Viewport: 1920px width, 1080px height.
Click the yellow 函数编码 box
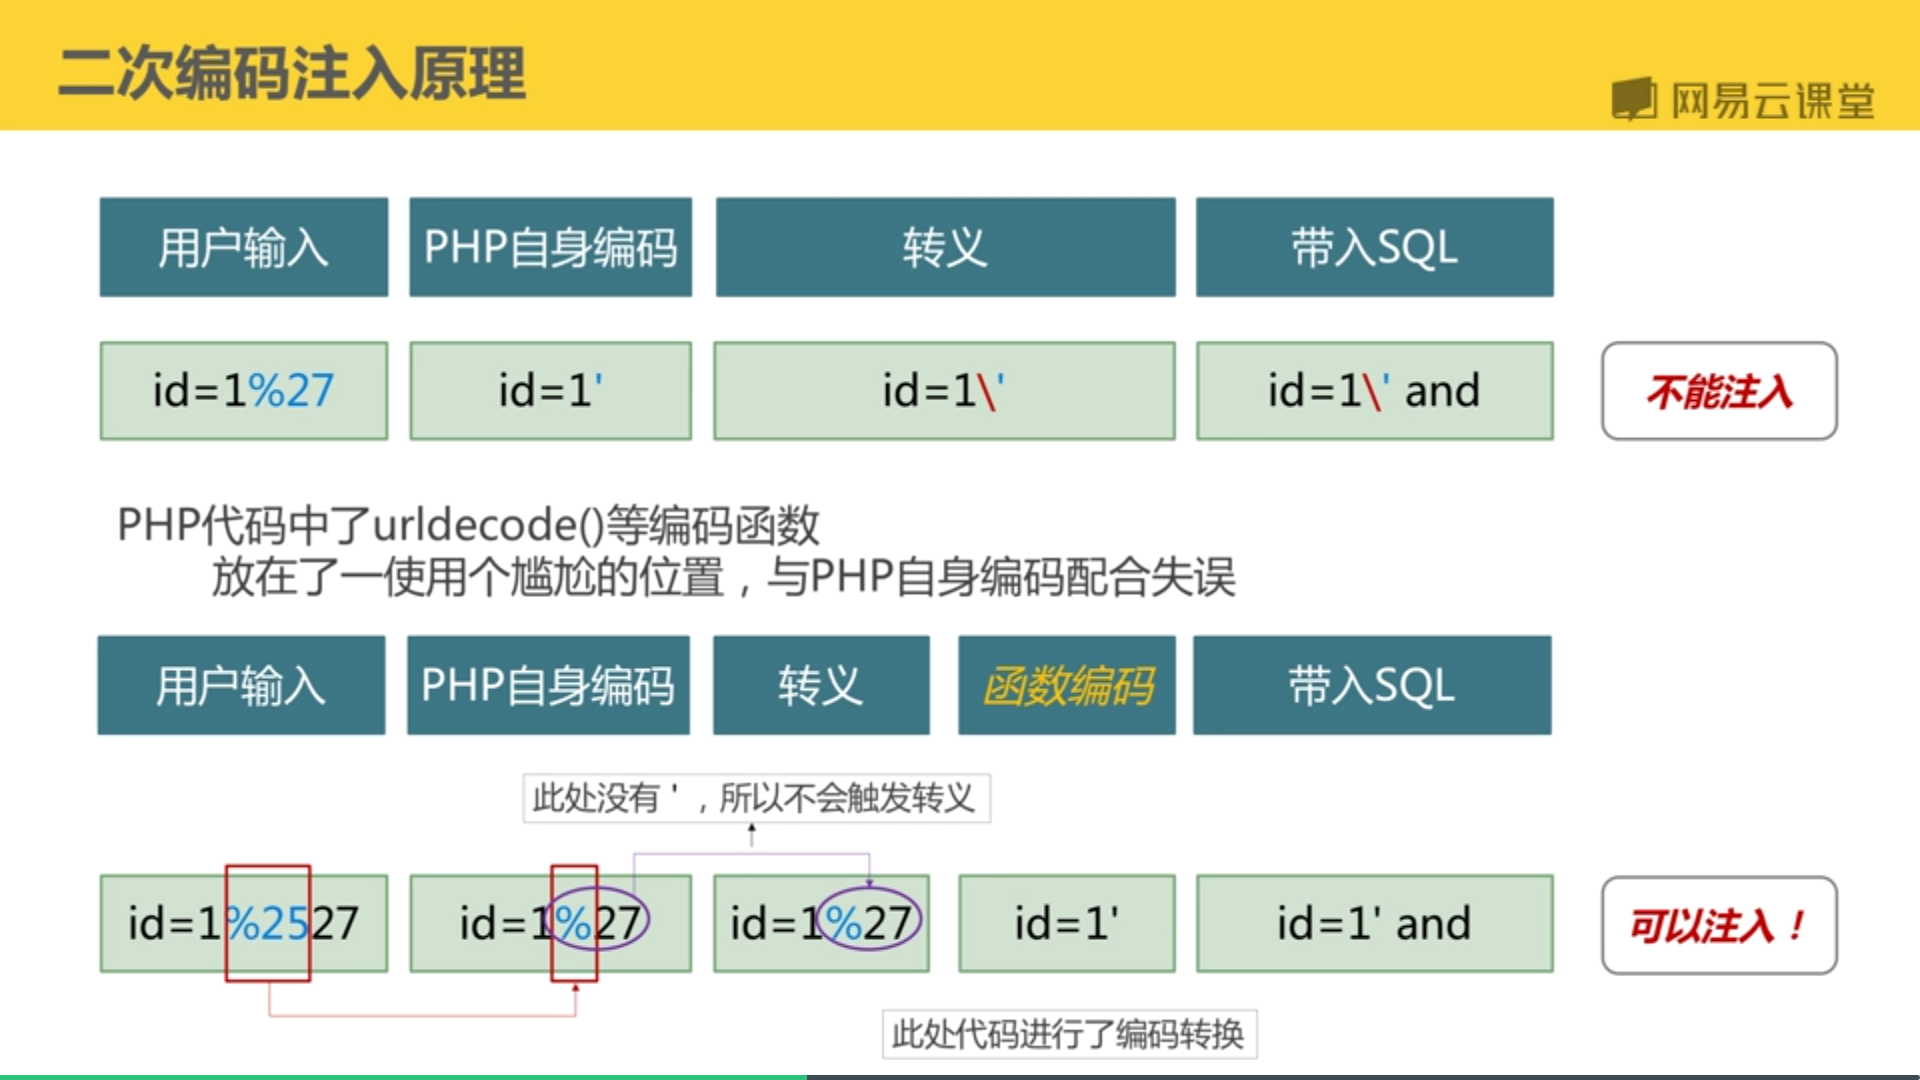pos(1066,686)
